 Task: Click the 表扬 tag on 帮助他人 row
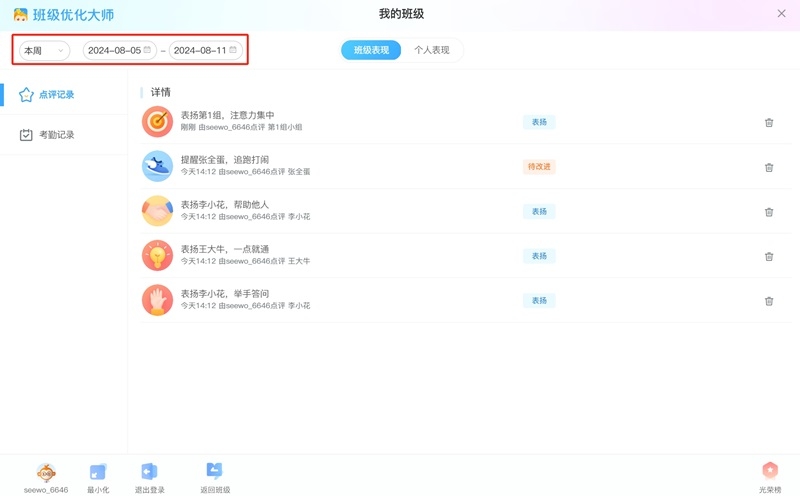[539, 211]
